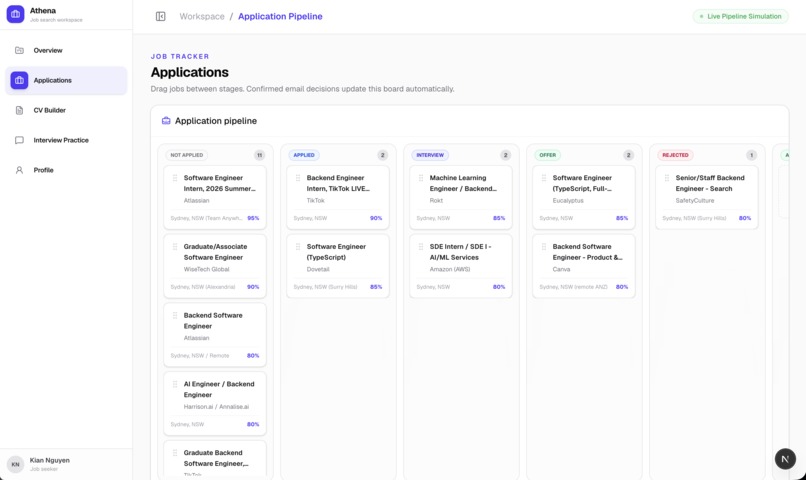Click the Athena briefcase logo icon
The image size is (806, 480).
[15, 14]
